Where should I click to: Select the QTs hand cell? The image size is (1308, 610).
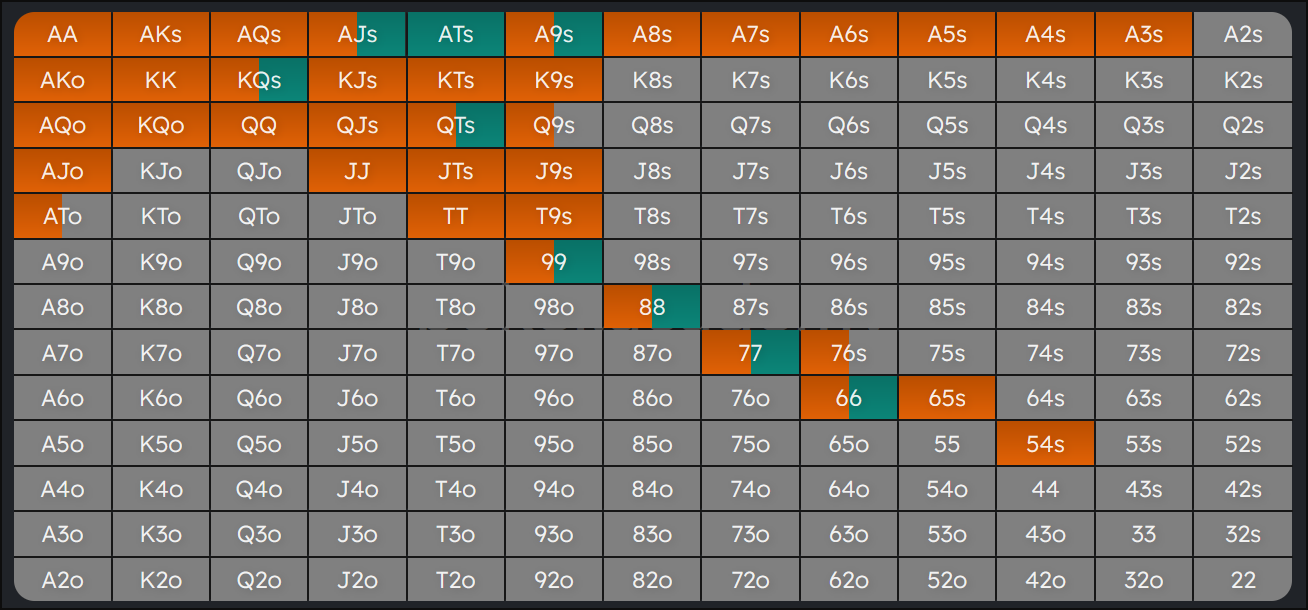[456, 125]
